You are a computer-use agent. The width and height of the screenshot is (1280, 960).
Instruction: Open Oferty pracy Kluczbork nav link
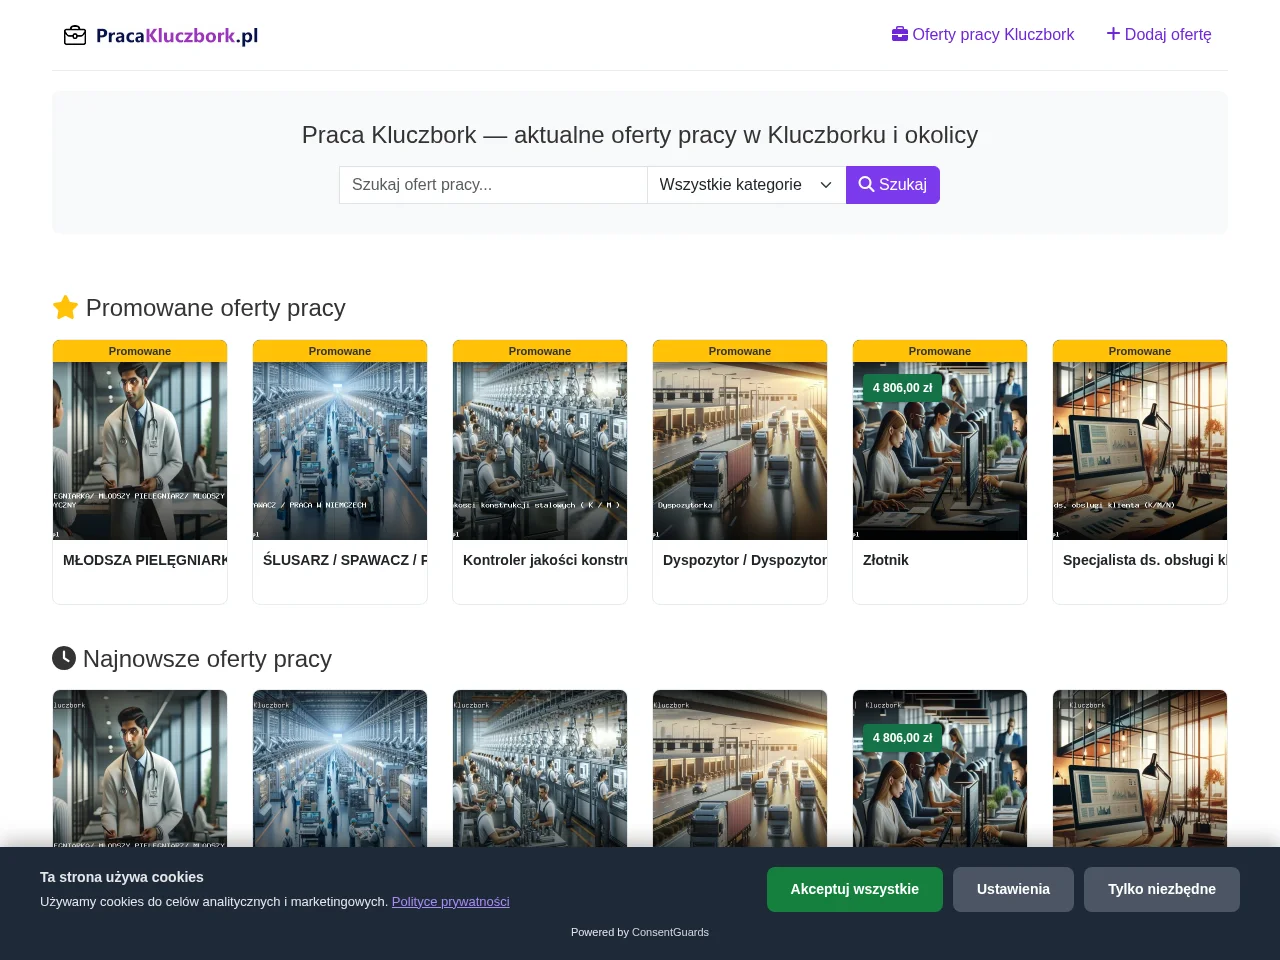click(983, 34)
